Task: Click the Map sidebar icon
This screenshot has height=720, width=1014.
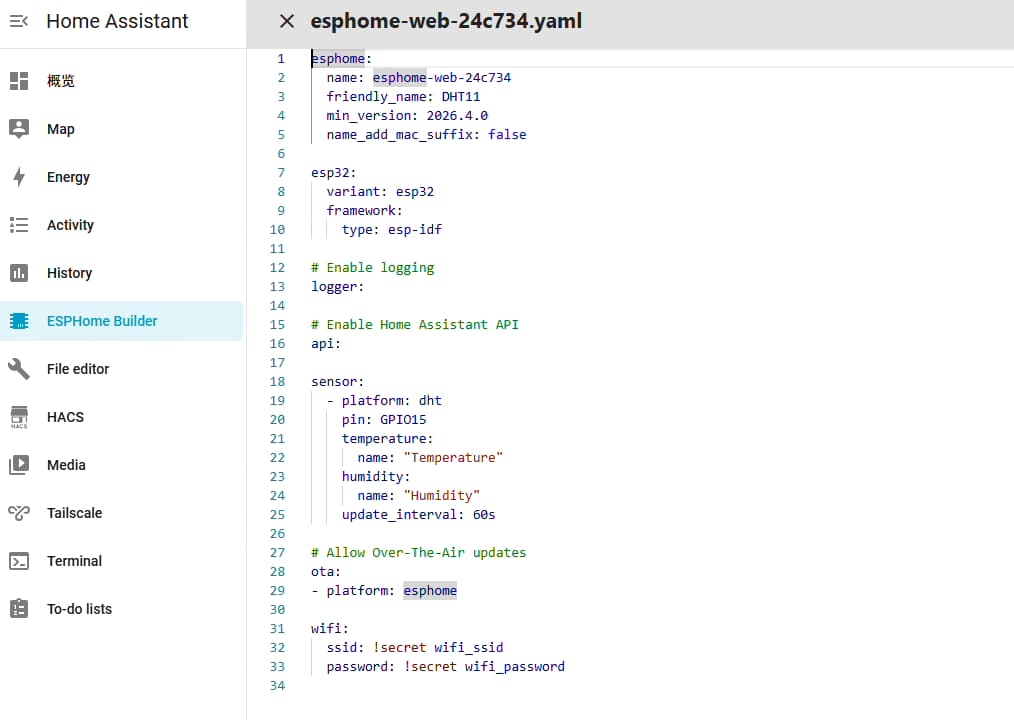Action: (x=19, y=129)
